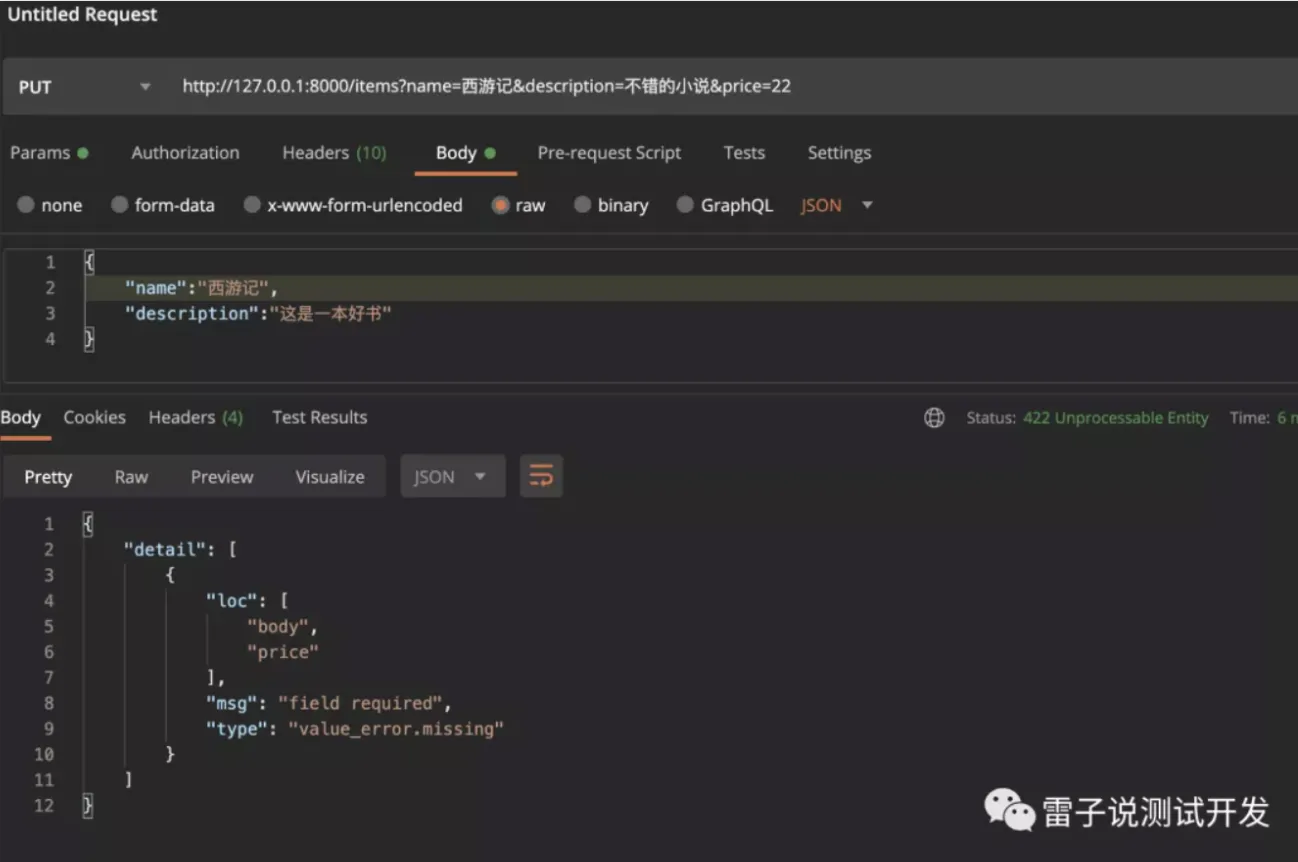This screenshot has width=1298, height=862.
Task: Click the "field required" message text
Action: tap(360, 703)
